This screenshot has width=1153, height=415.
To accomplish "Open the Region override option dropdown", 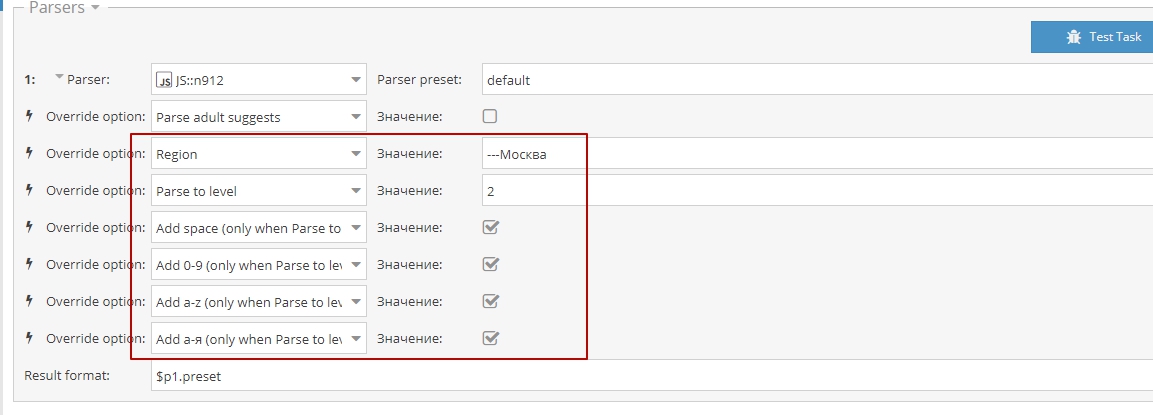I will [357, 154].
